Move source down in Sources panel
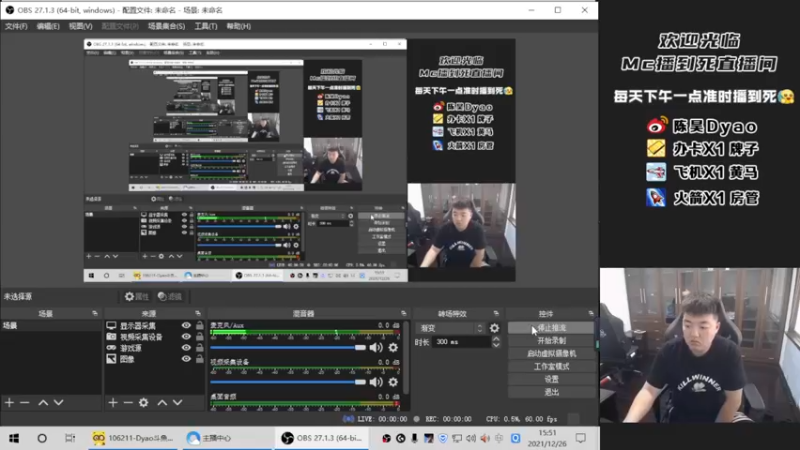 [x=178, y=403]
